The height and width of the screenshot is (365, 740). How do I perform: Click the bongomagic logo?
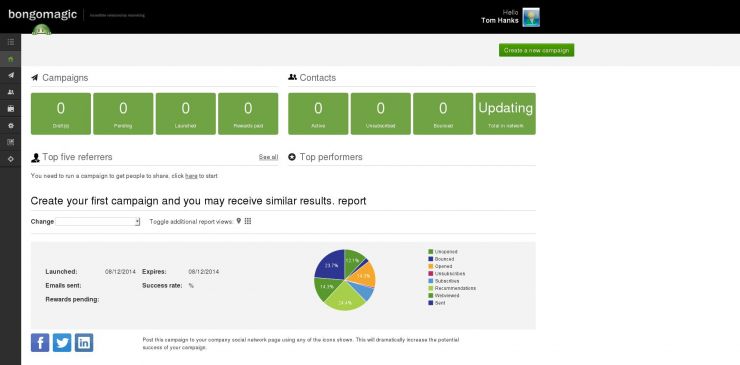point(42,14)
